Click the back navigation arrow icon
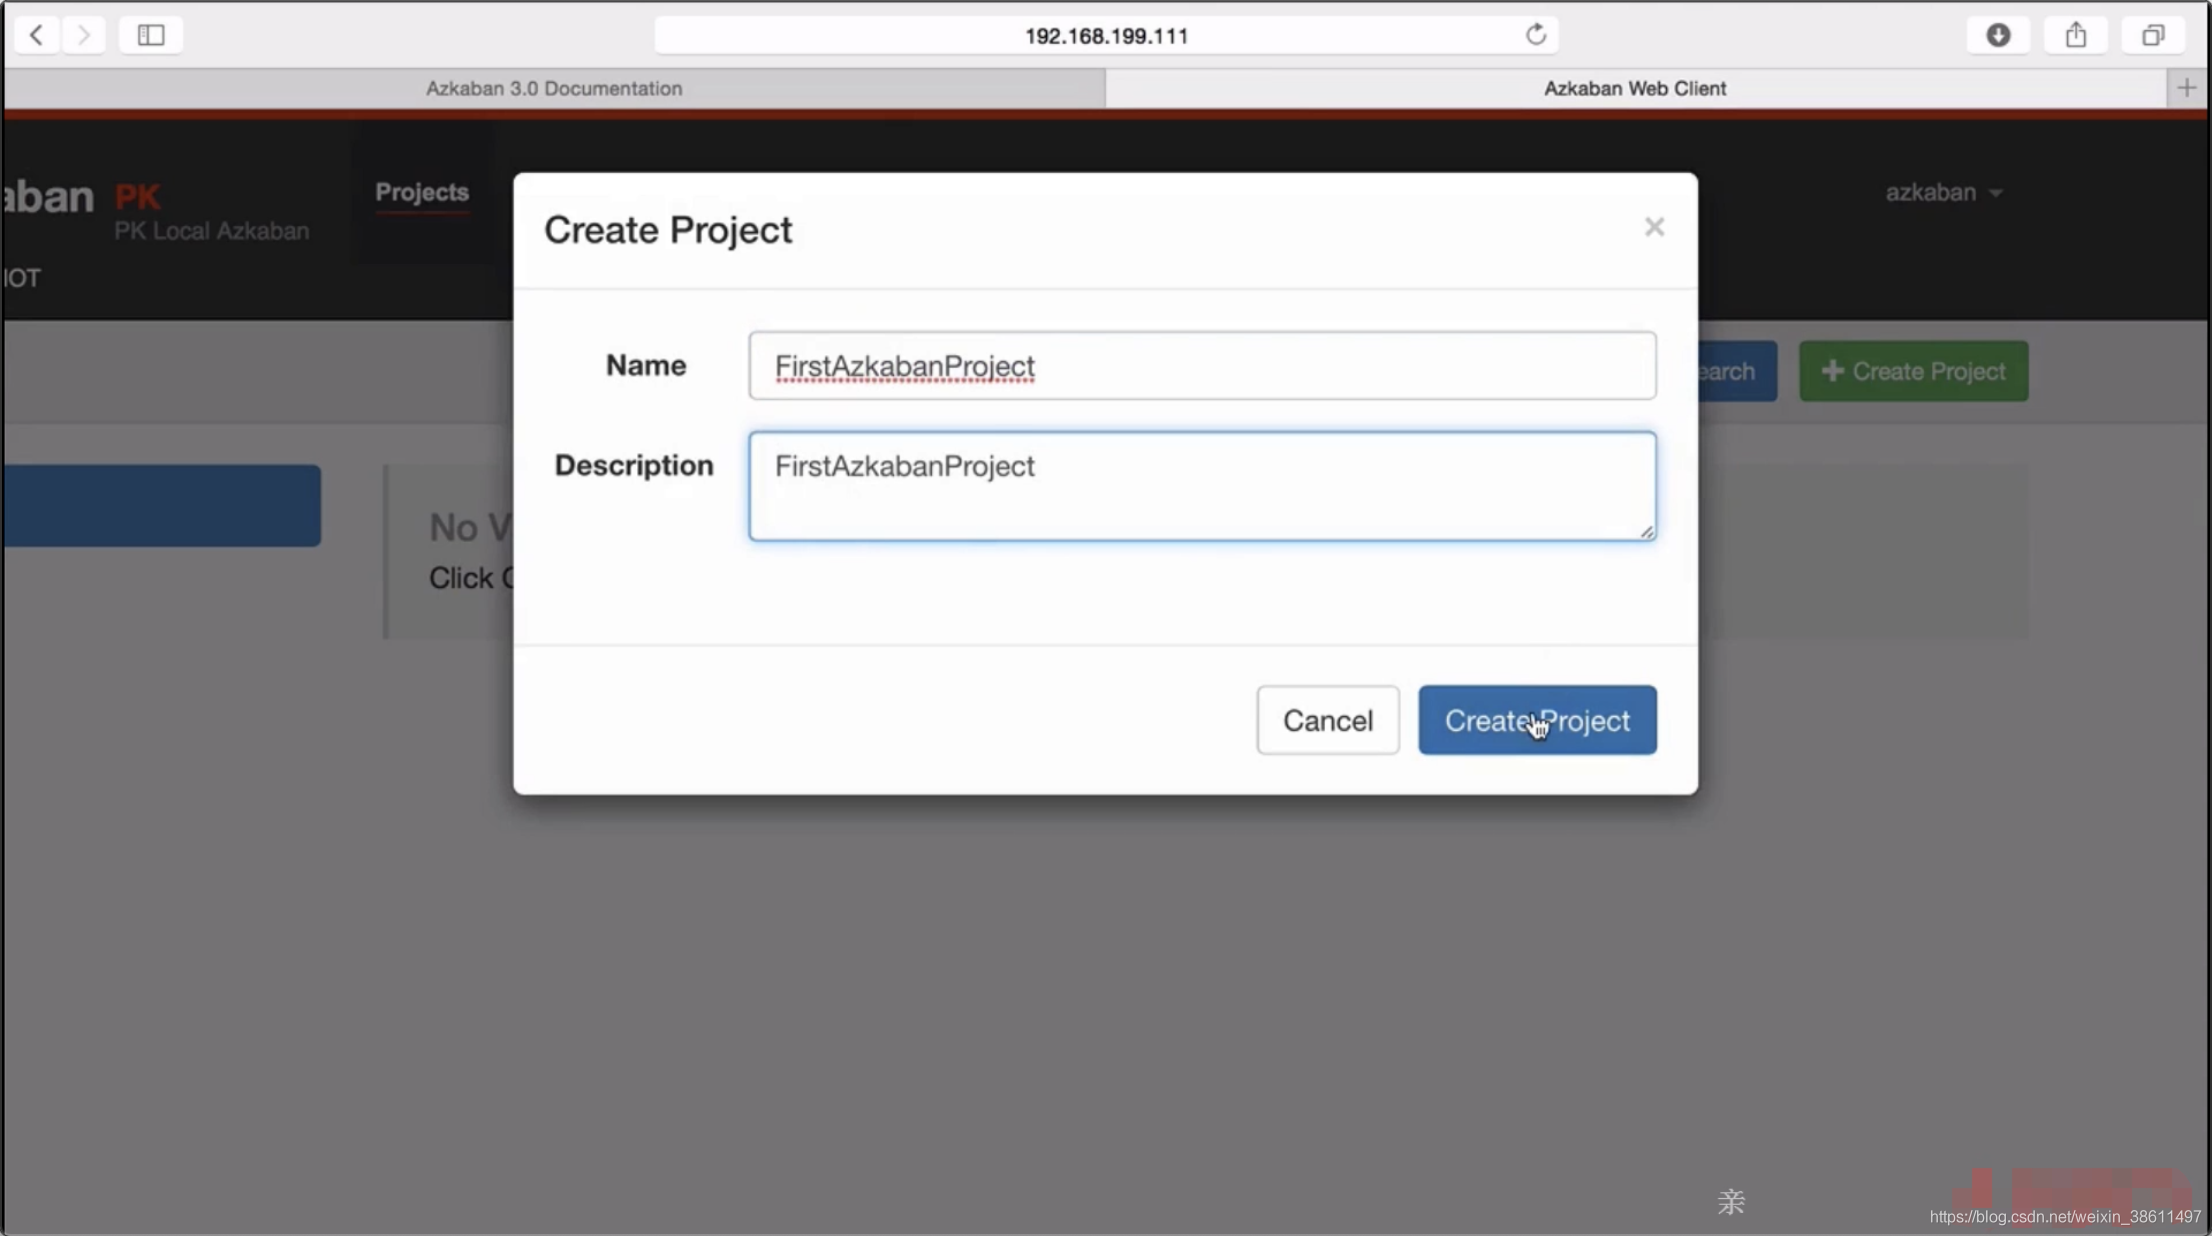 [36, 35]
